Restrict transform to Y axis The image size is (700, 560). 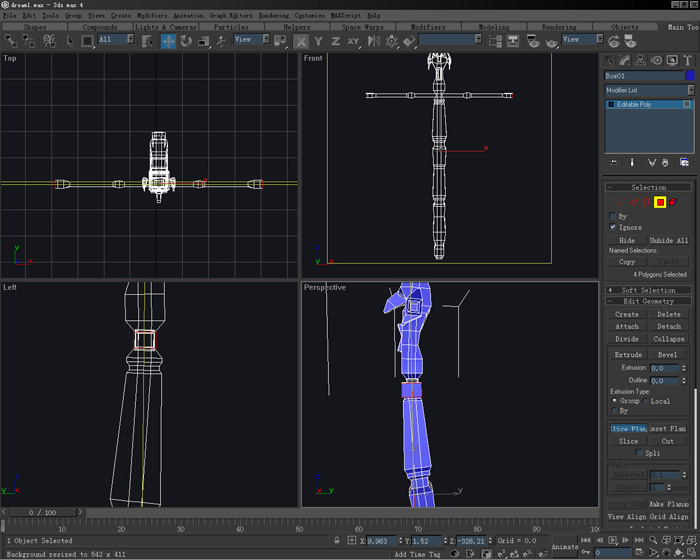318,42
